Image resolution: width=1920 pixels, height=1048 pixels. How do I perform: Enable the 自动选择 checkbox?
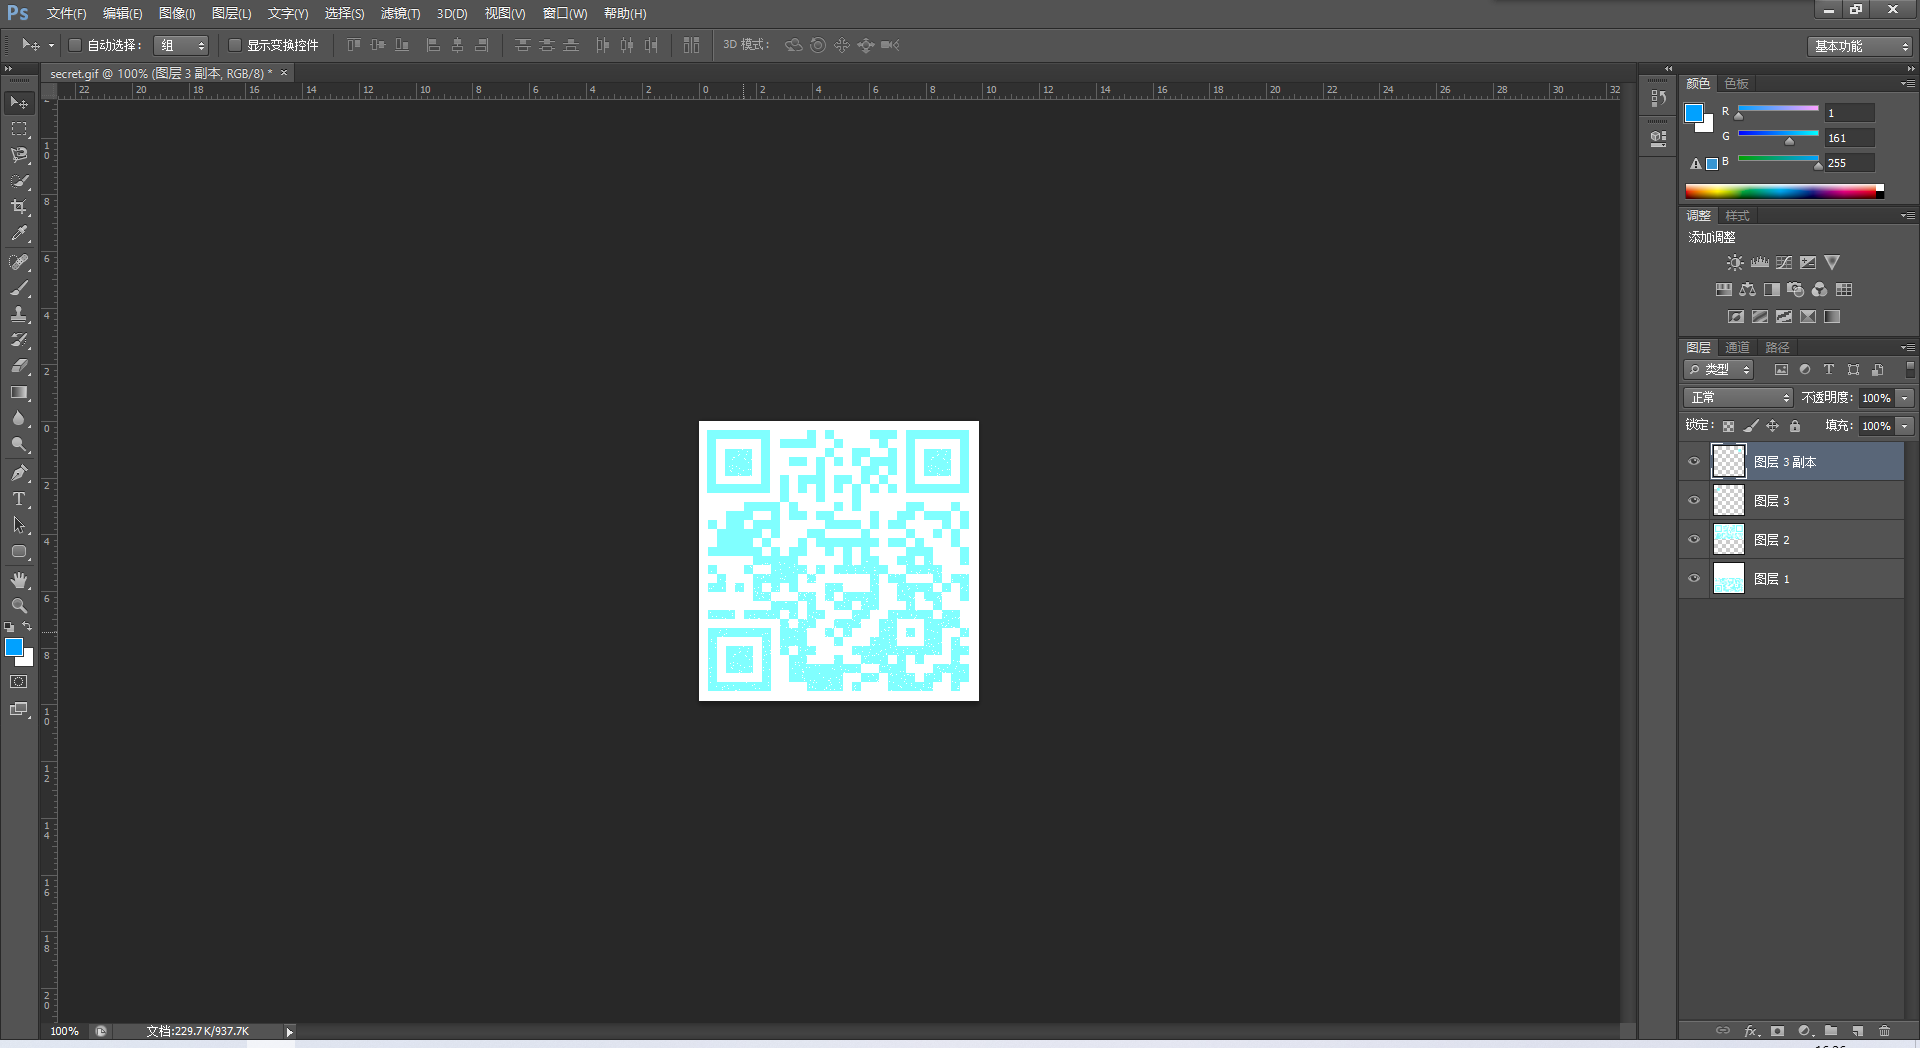coord(74,45)
